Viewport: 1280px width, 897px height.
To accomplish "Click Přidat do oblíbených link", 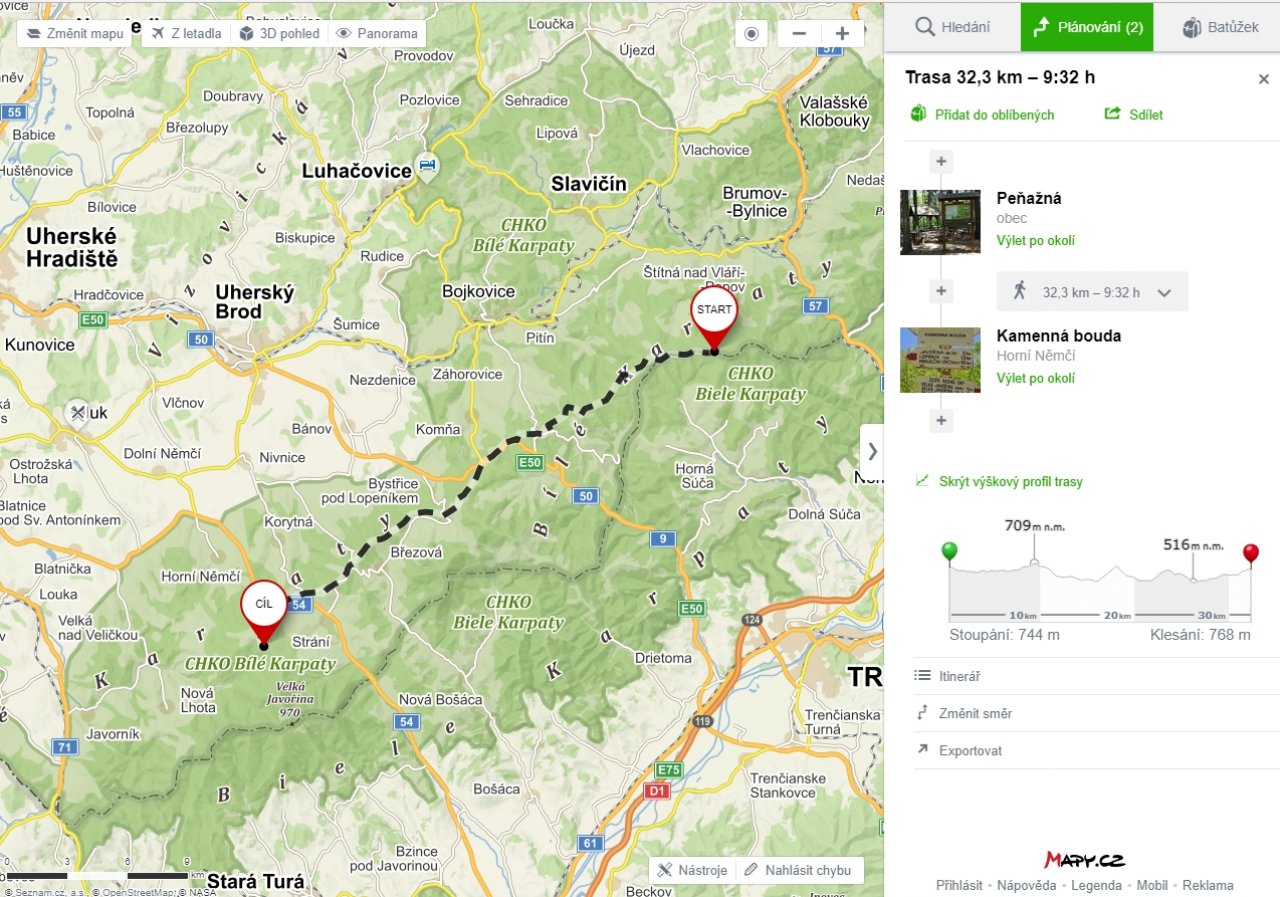I will (x=982, y=115).
